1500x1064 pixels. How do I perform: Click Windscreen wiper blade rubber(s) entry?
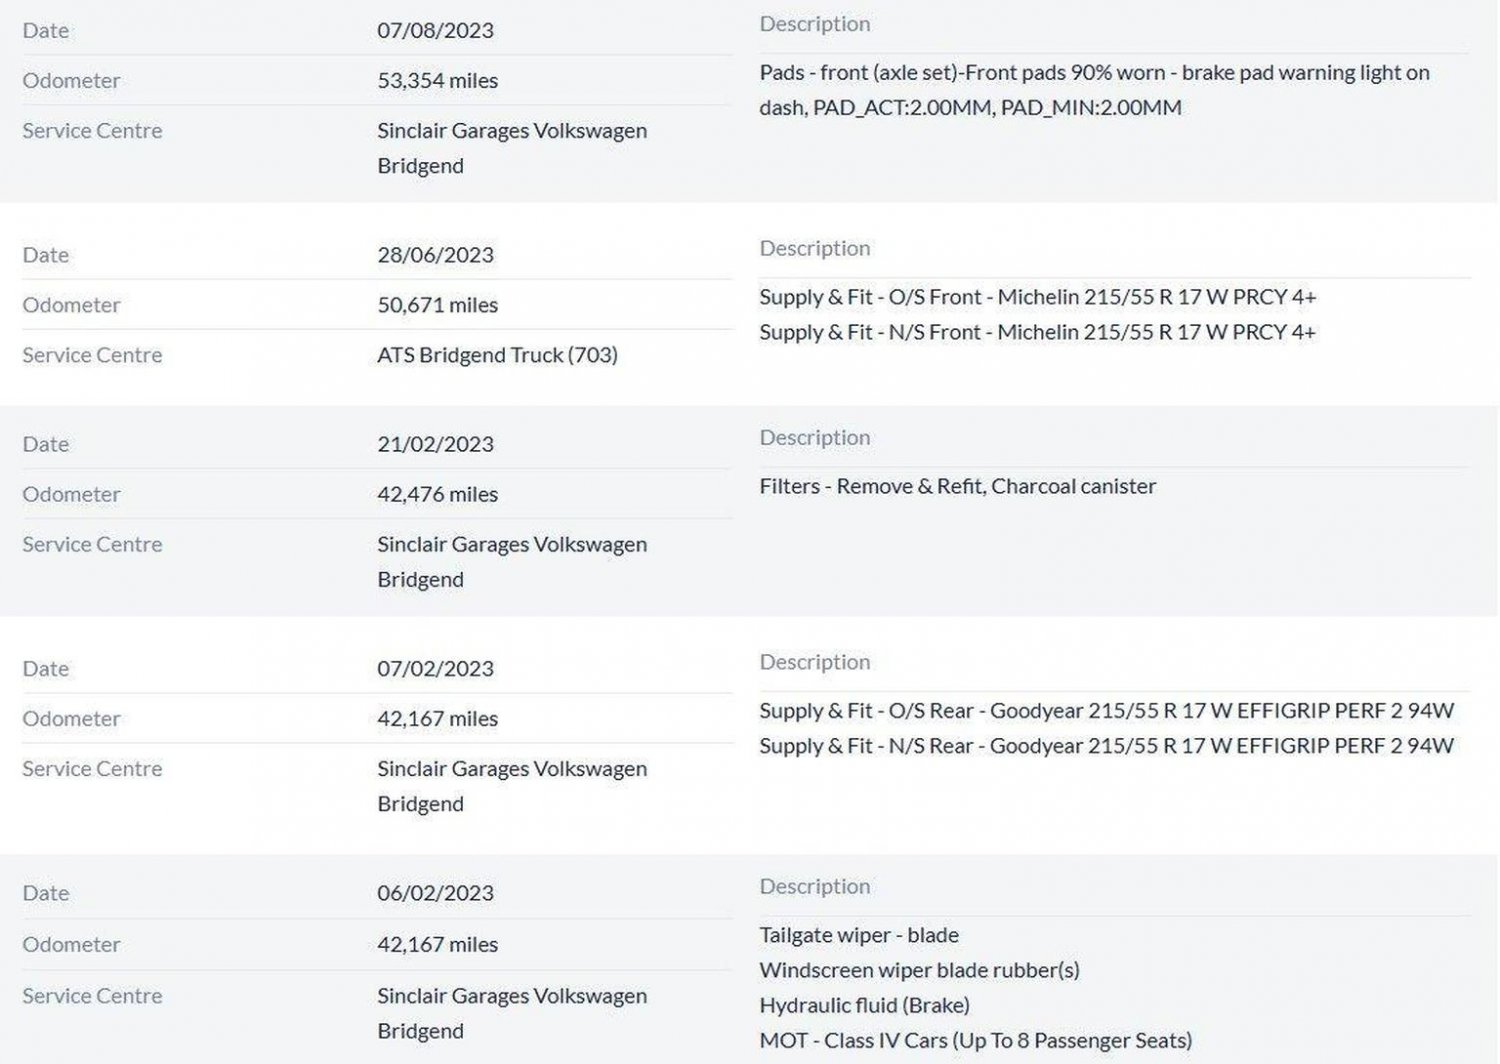(x=919, y=969)
